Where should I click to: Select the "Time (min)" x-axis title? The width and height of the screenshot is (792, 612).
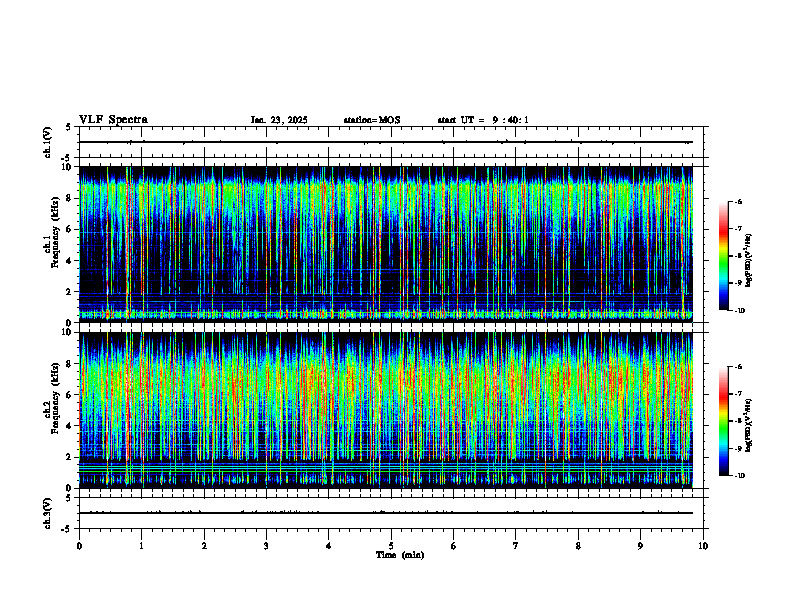[400, 555]
